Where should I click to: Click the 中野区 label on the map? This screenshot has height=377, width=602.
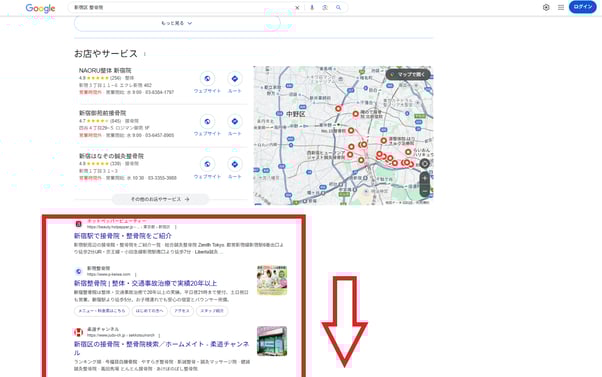tap(296, 114)
